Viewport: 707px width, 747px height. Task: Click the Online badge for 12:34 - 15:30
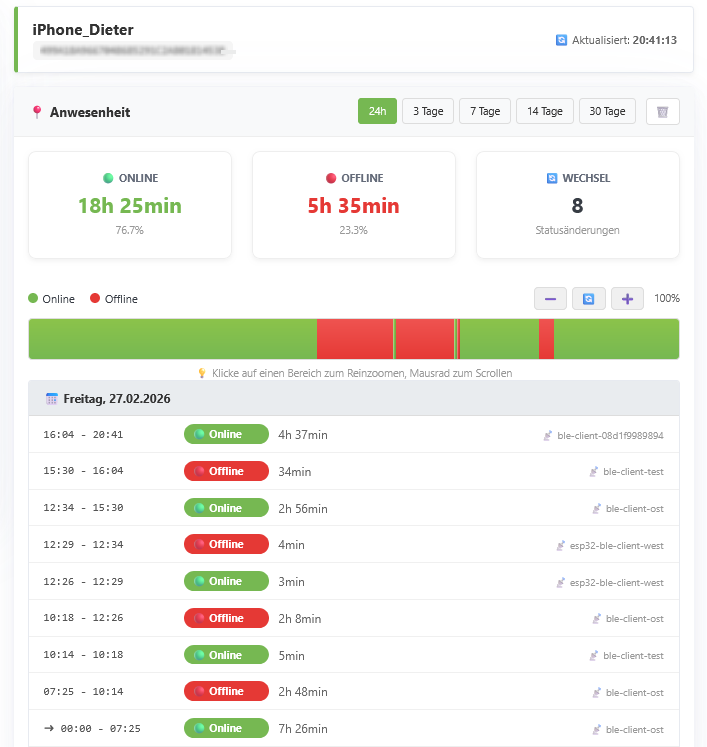pos(226,508)
